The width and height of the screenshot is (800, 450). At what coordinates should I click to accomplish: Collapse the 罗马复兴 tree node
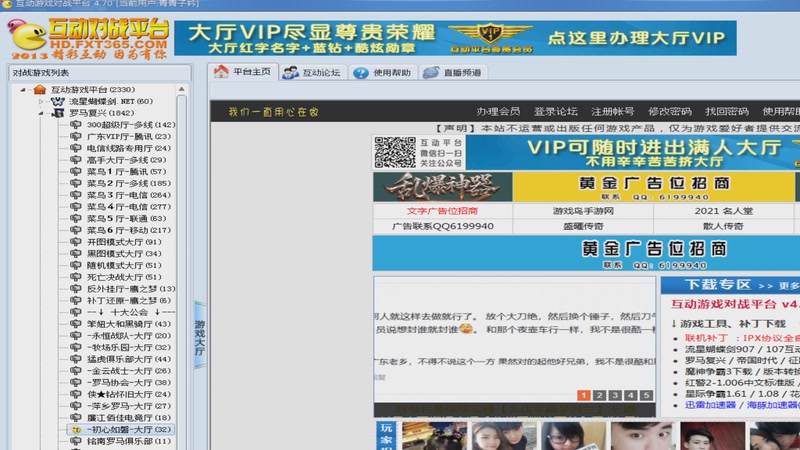(41, 113)
